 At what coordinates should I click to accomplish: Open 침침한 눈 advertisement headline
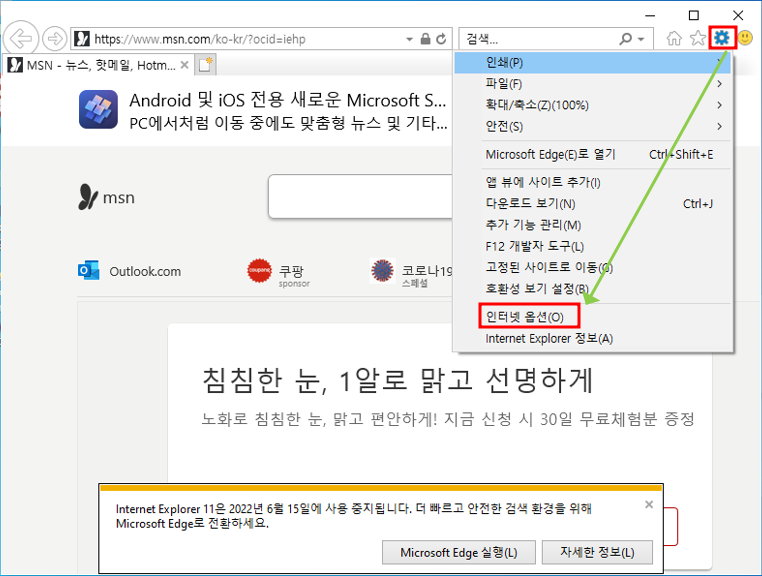click(x=398, y=380)
